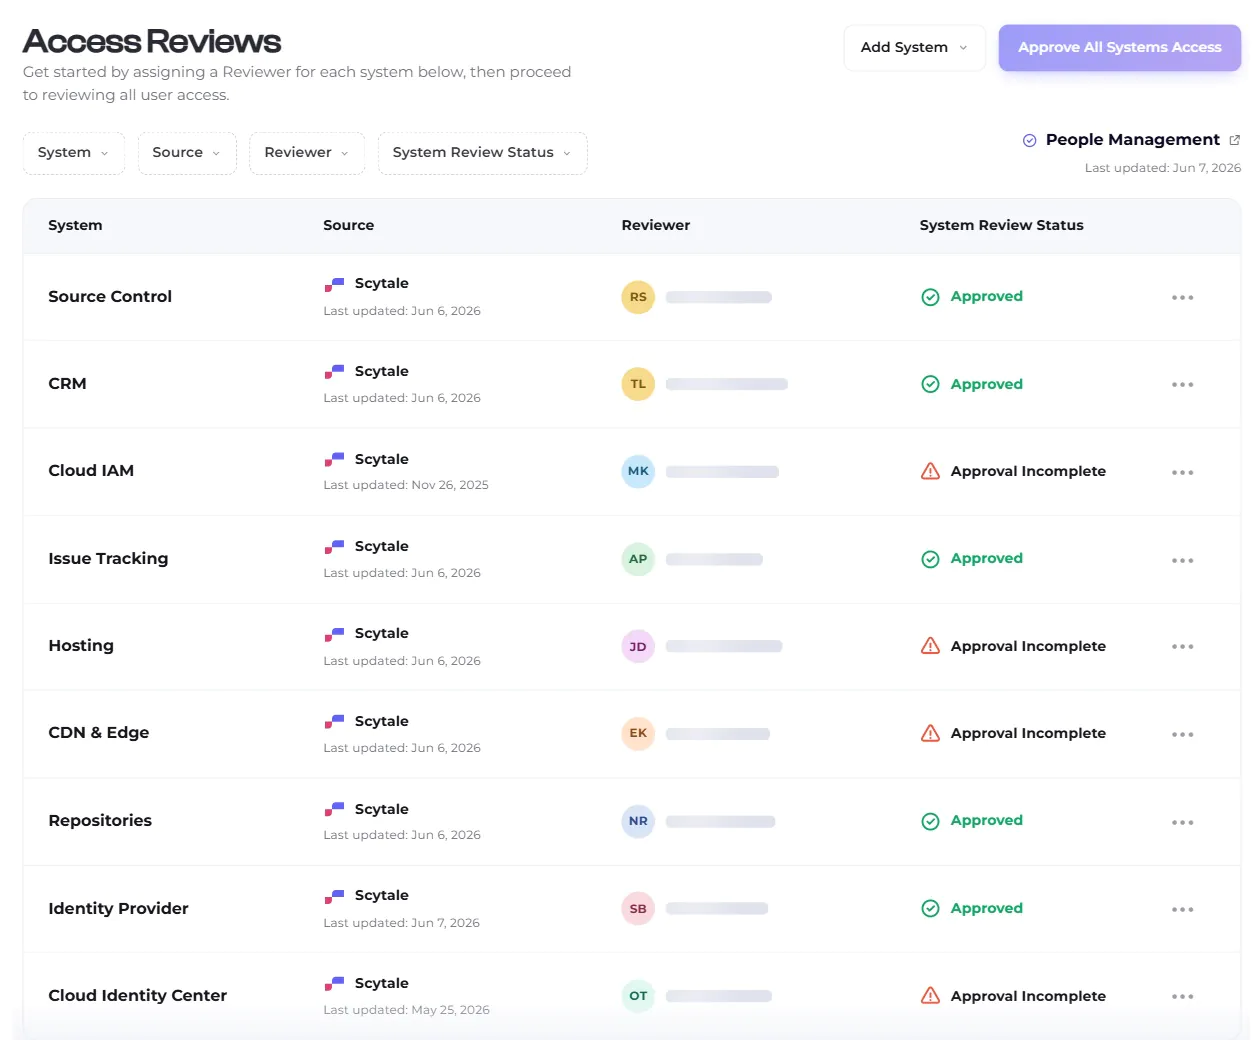
Task: Click the OT reviewer avatar
Action: pos(638,995)
